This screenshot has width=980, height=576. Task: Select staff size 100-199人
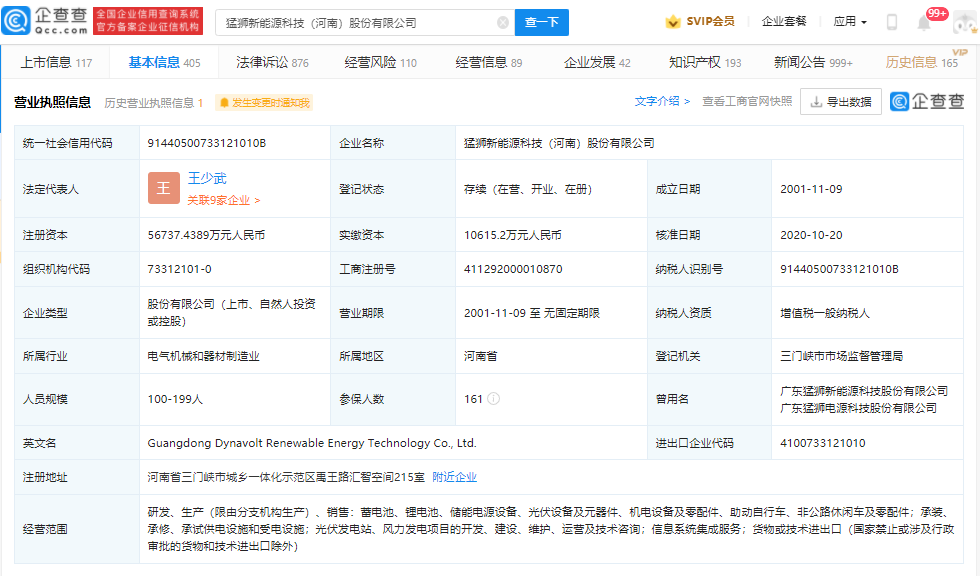coord(175,399)
